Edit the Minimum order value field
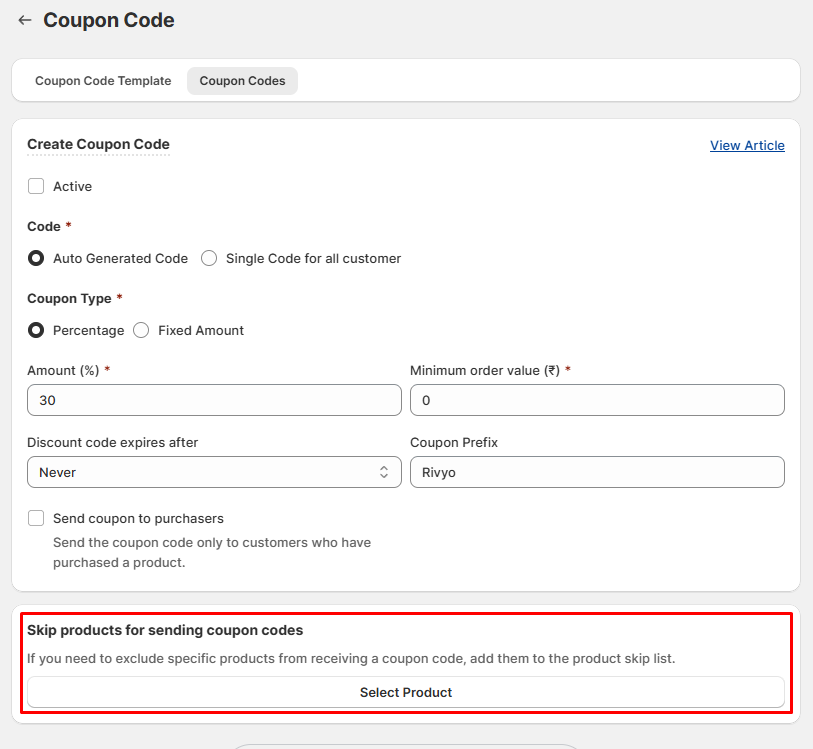This screenshot has height=749, width=813. coord(597,400)
